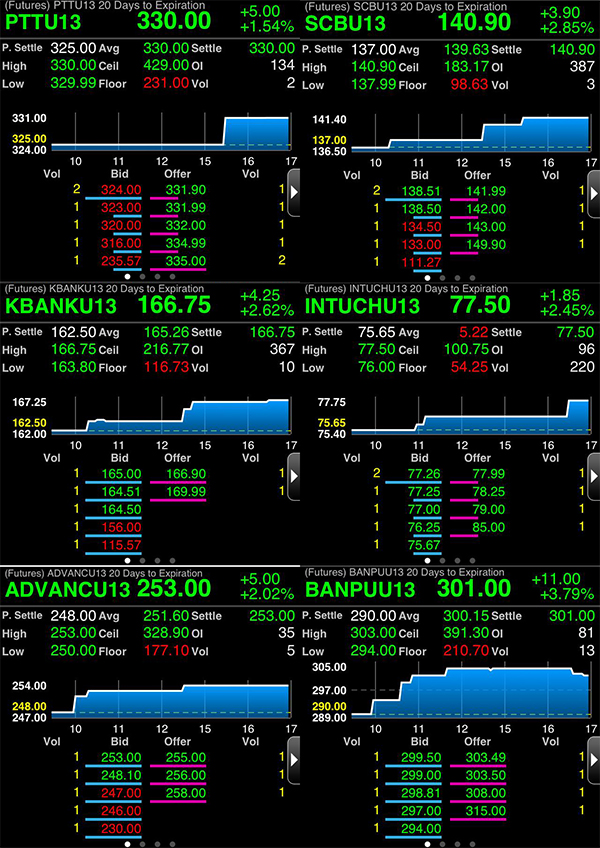This screenshot has height=848, width=600.
Task: Select ADVANCU13 bid 230.00
Action: point(120,828)
